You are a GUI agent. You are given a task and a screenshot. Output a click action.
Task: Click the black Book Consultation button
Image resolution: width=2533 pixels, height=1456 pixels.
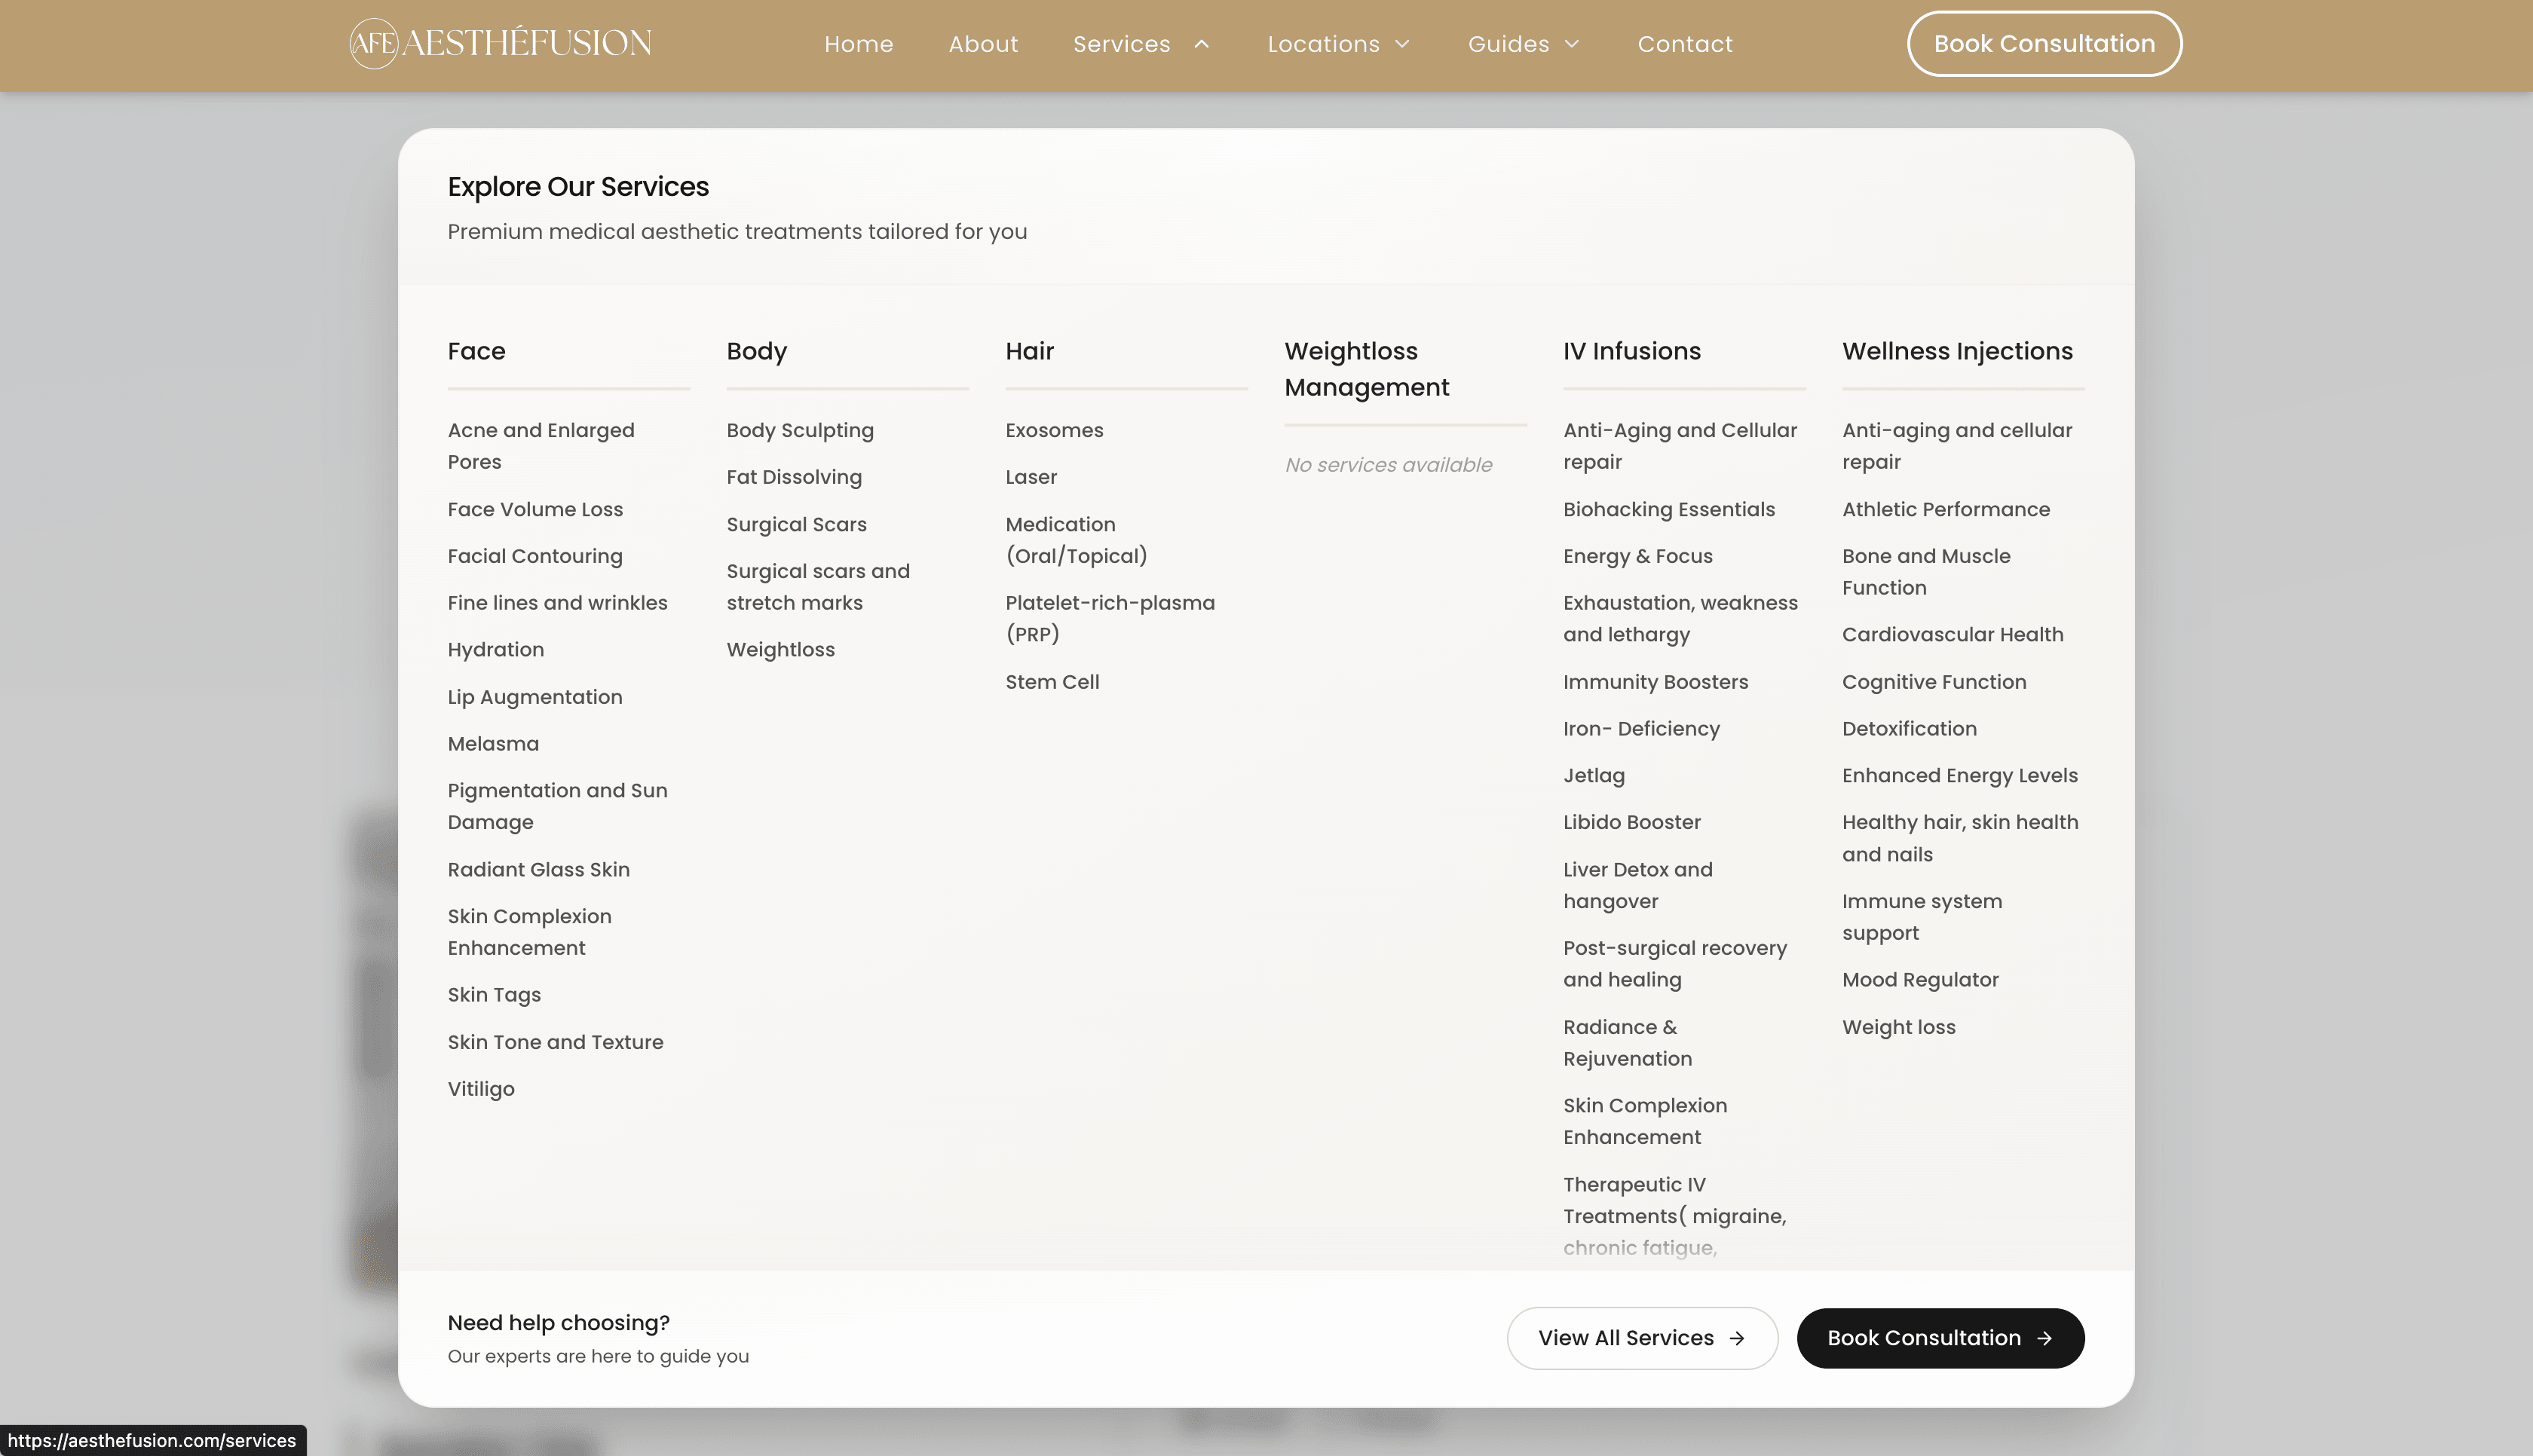(x=1940, y=1338)
